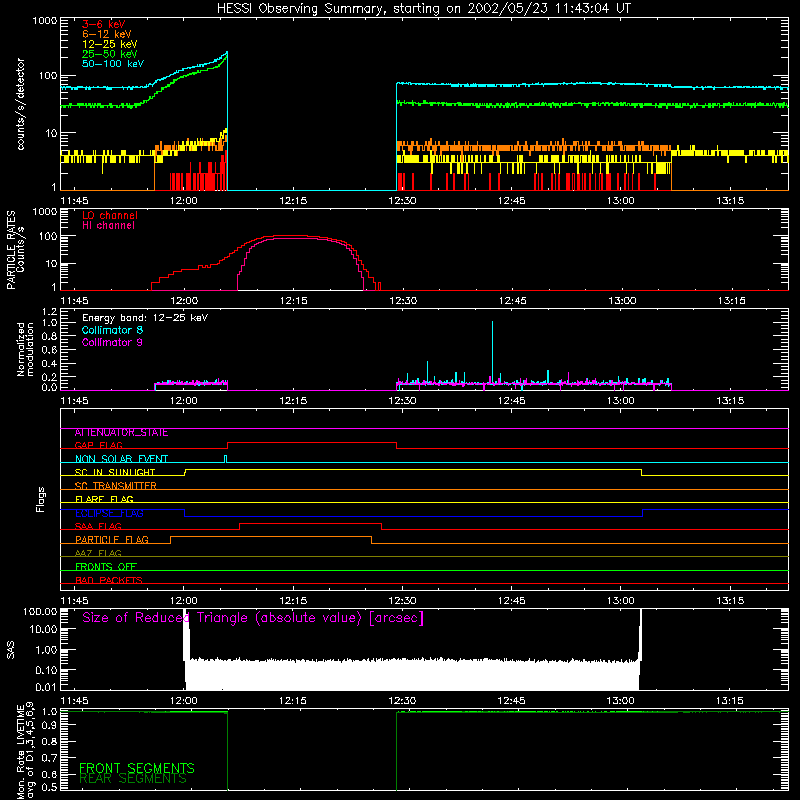Click the SAS axis label

(10, 650)
